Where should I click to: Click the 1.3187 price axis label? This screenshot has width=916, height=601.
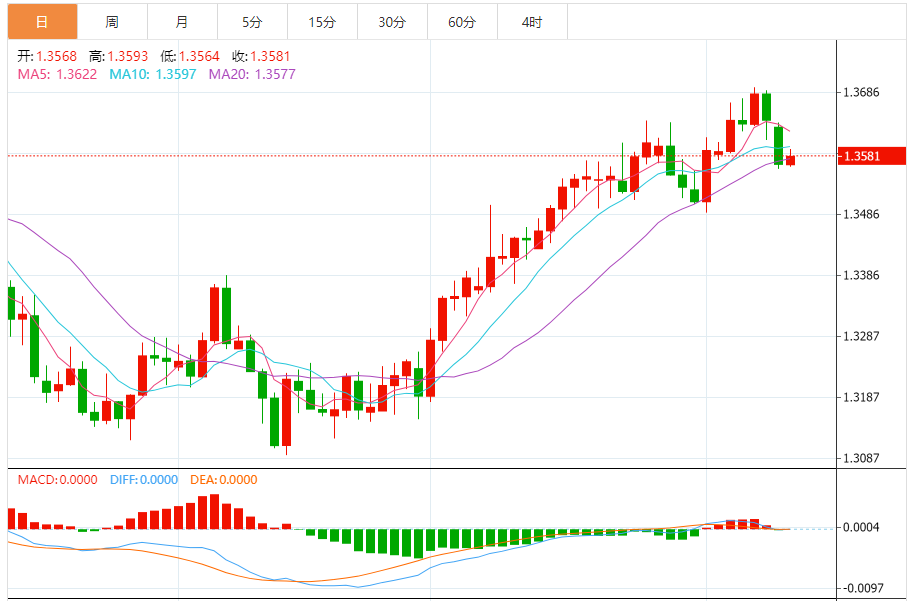861,397
